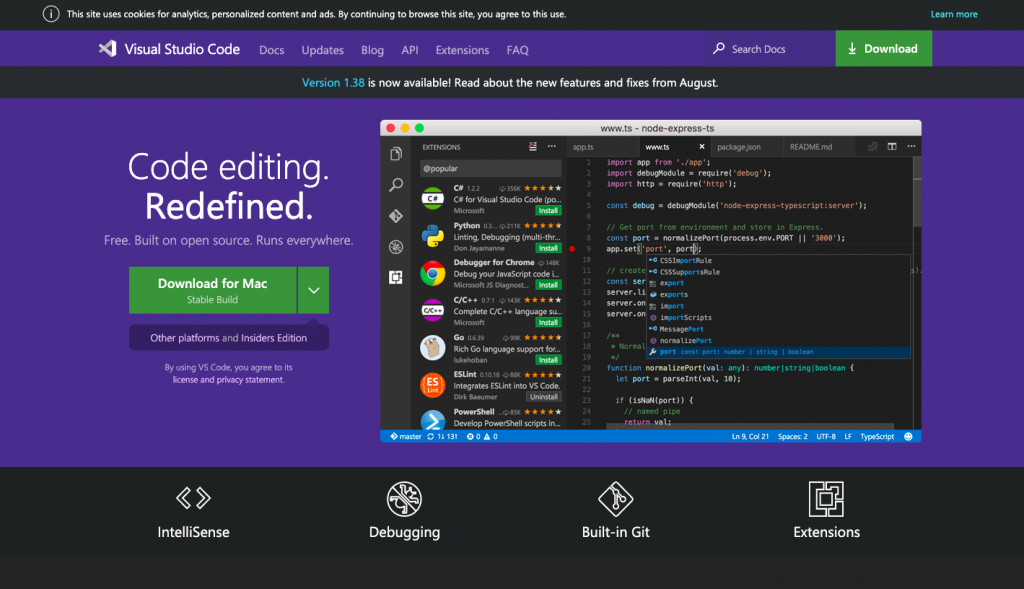Install the C# extension
Image resolution: width=1024 pixels, height=589 pixels.
click(x=548, y=210)
